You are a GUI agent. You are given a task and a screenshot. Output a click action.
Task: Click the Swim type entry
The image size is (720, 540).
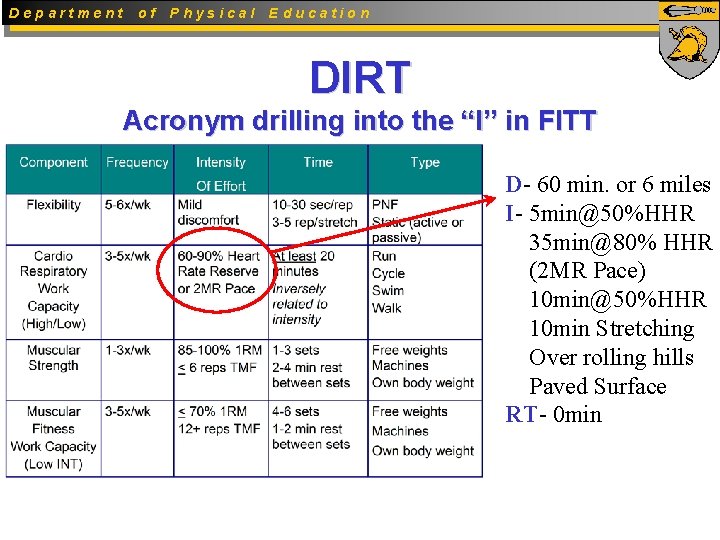tap(388, 291)
